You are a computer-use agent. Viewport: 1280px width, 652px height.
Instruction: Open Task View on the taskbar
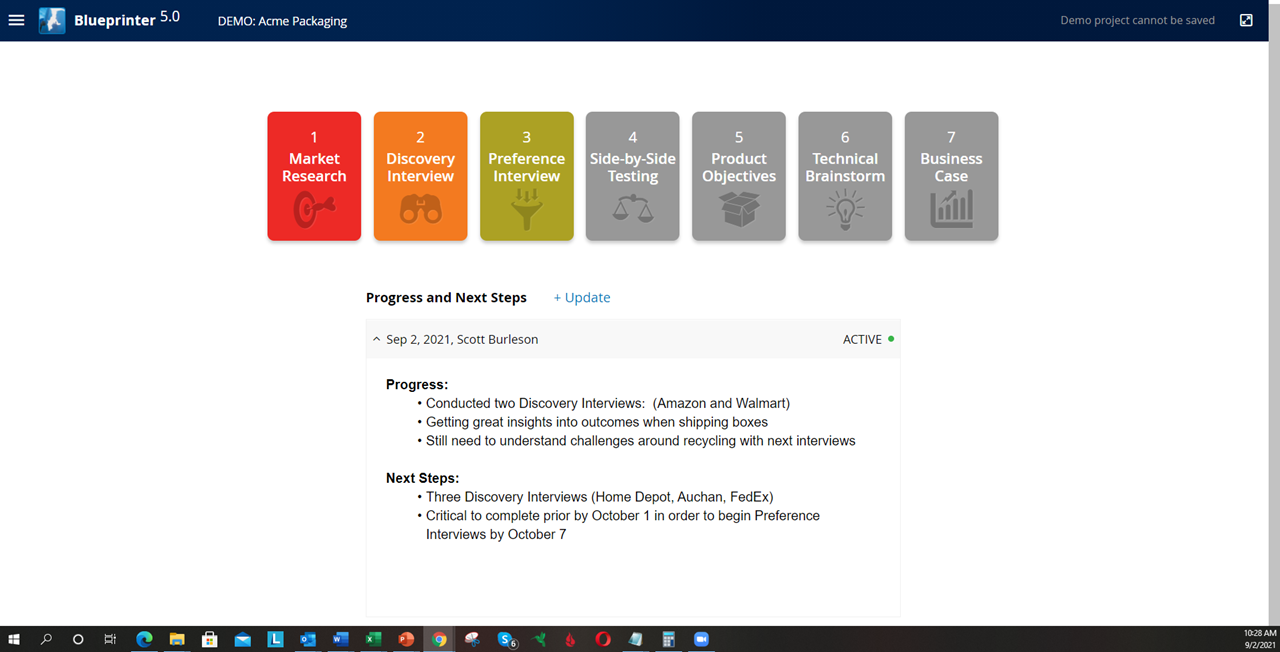110,639
